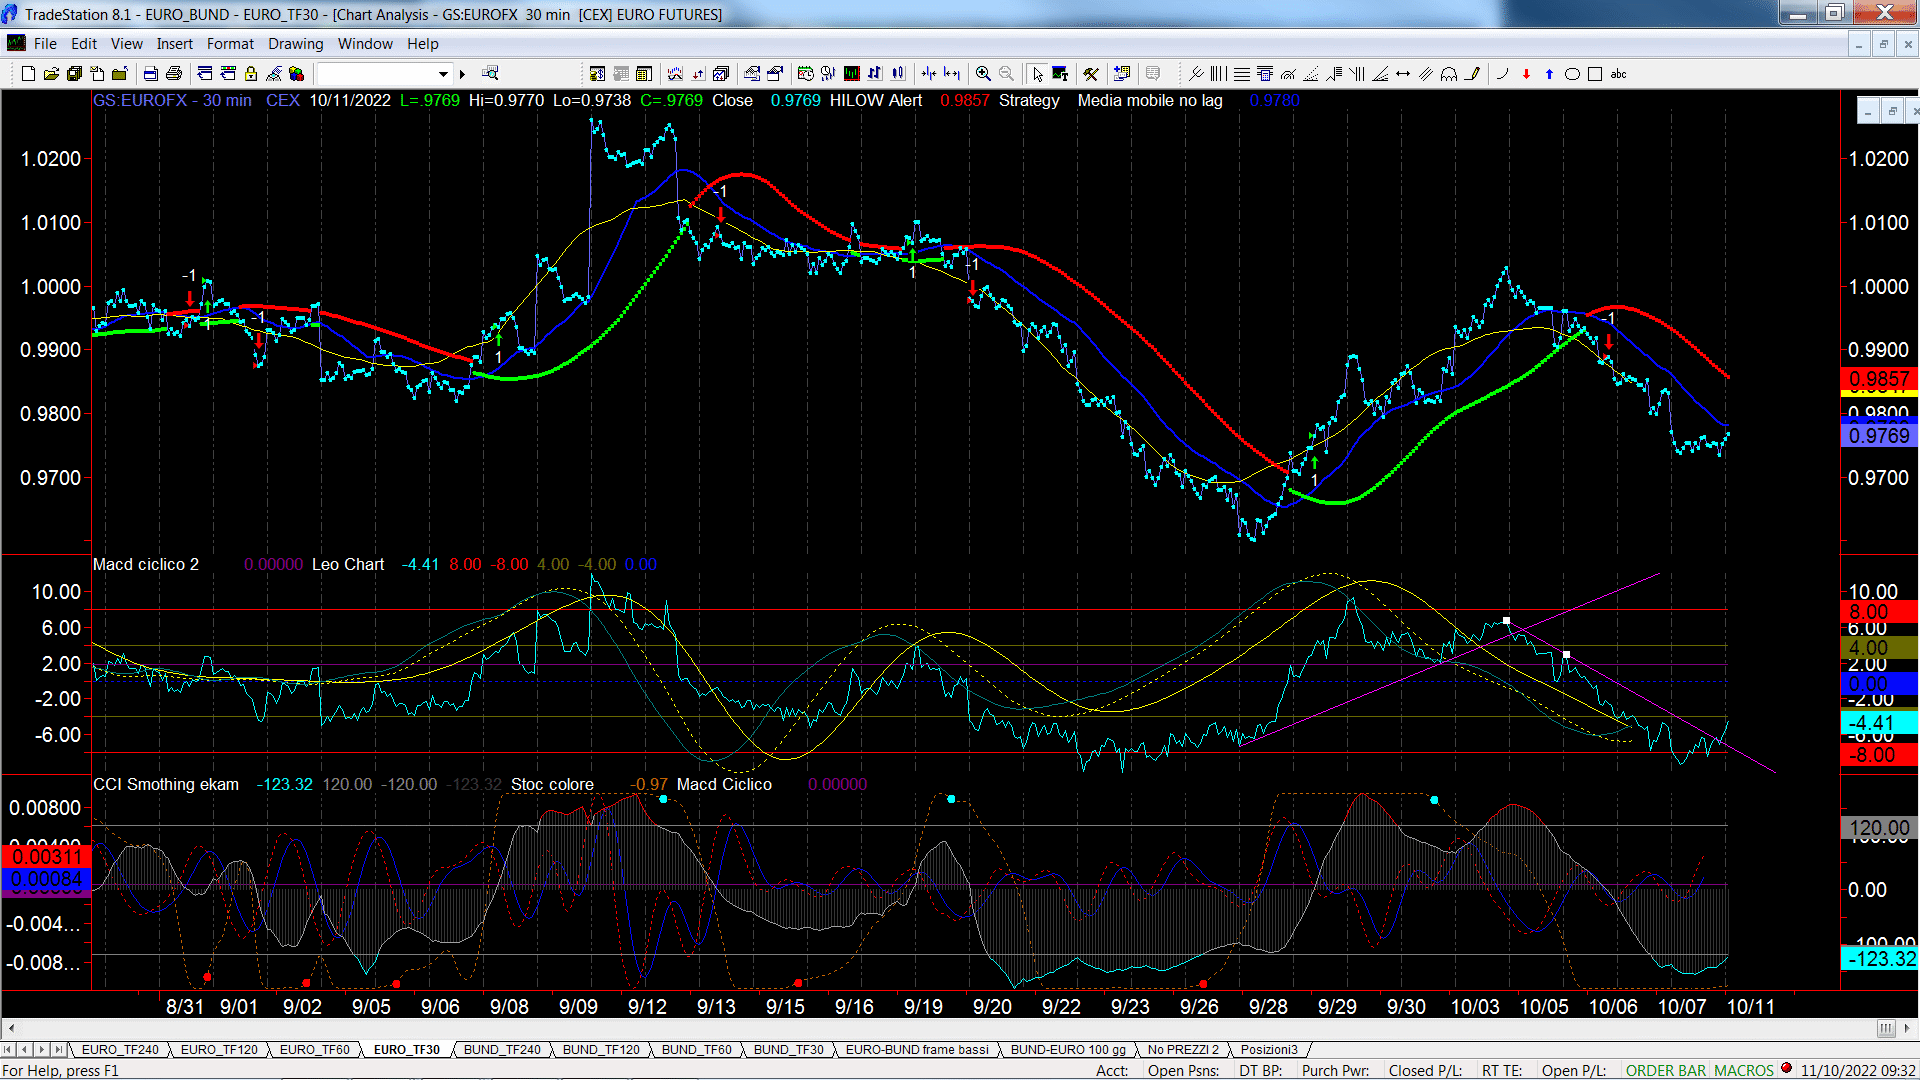Open the Drawing menu

[295, 44]
